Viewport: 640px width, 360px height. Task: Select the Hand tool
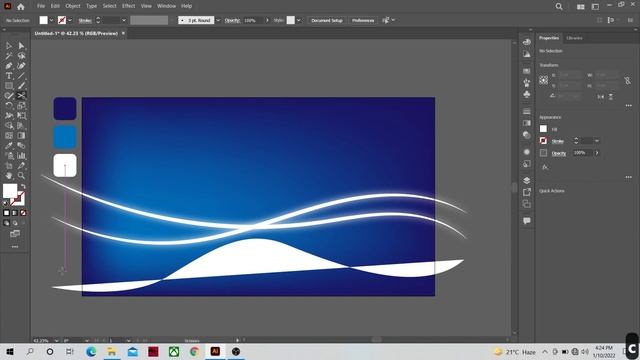[9, 176]
